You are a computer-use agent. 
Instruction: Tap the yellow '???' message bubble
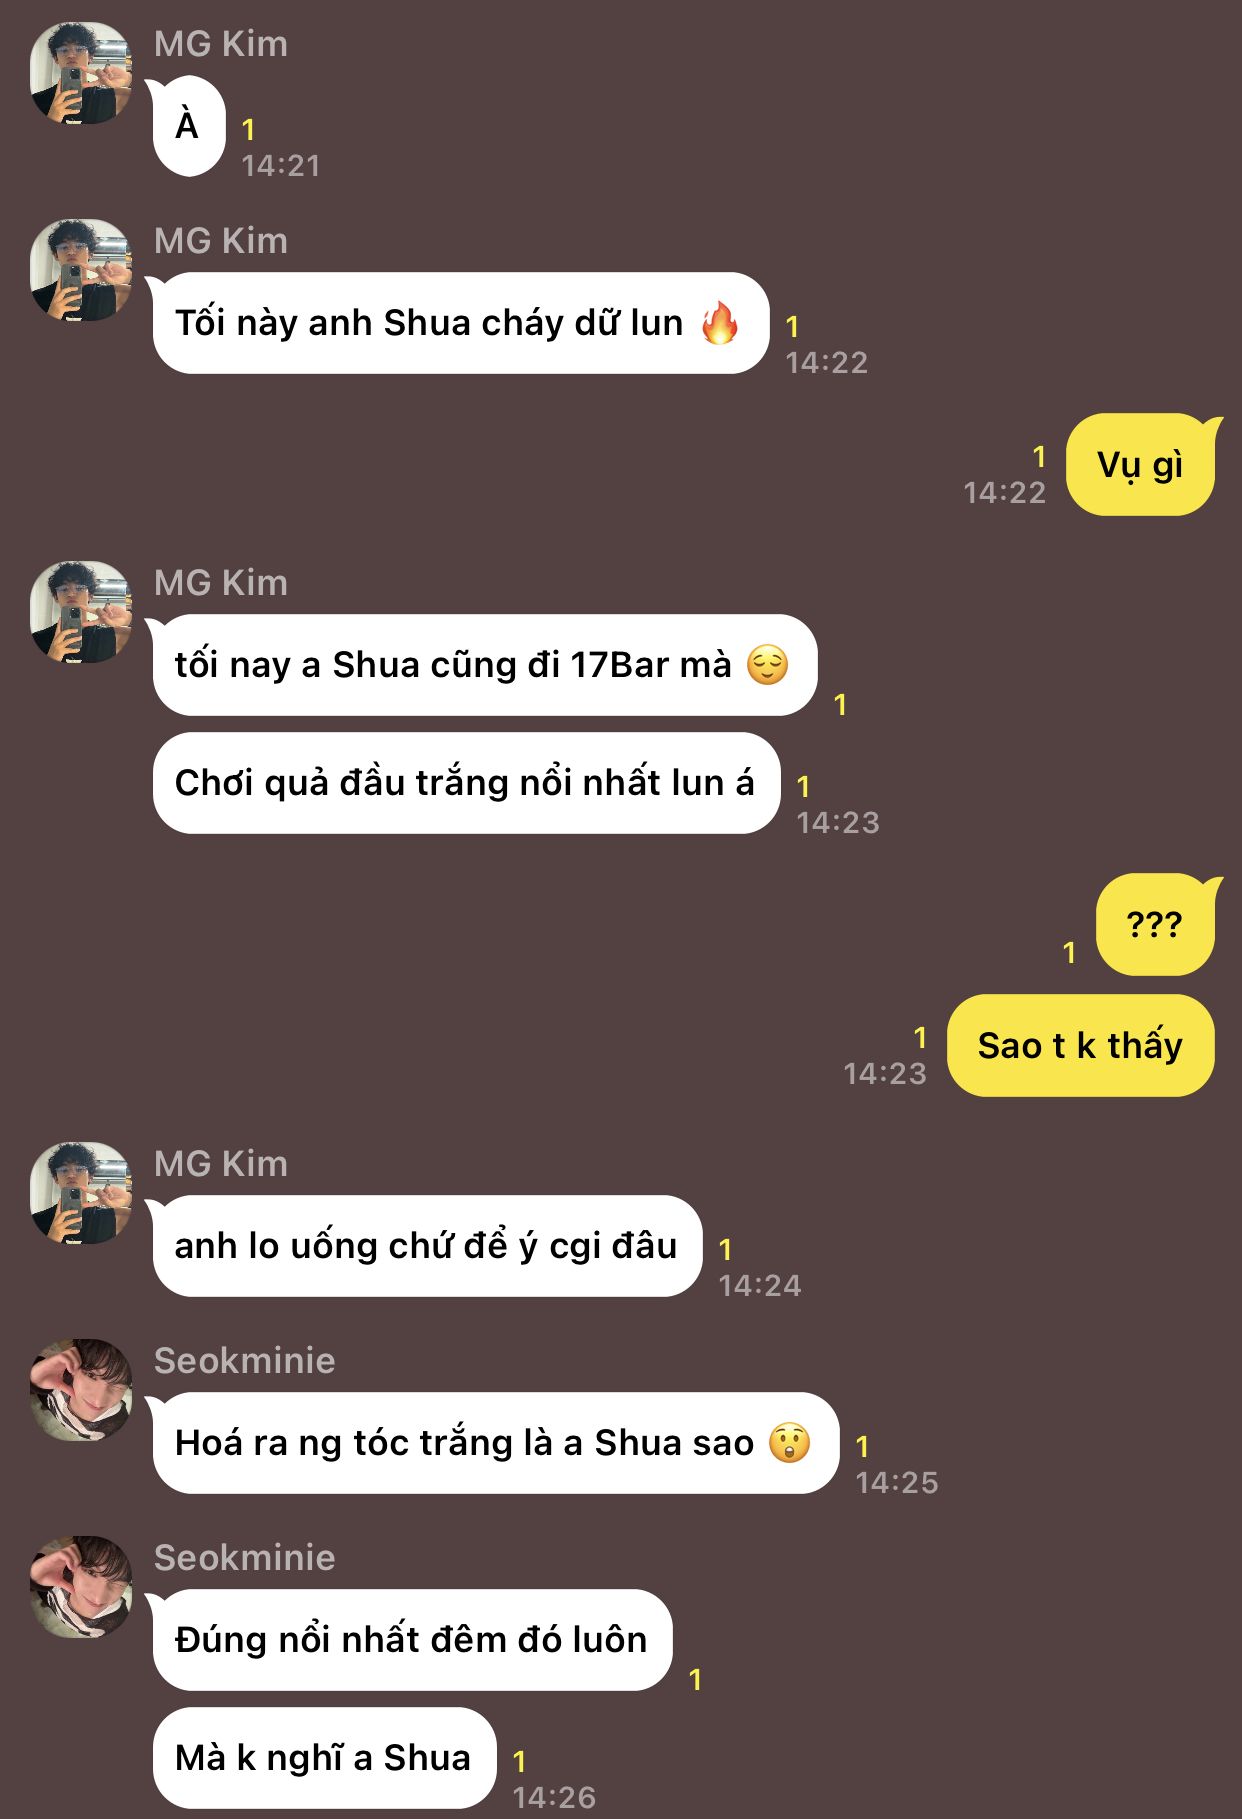(x=1157, y=924)
